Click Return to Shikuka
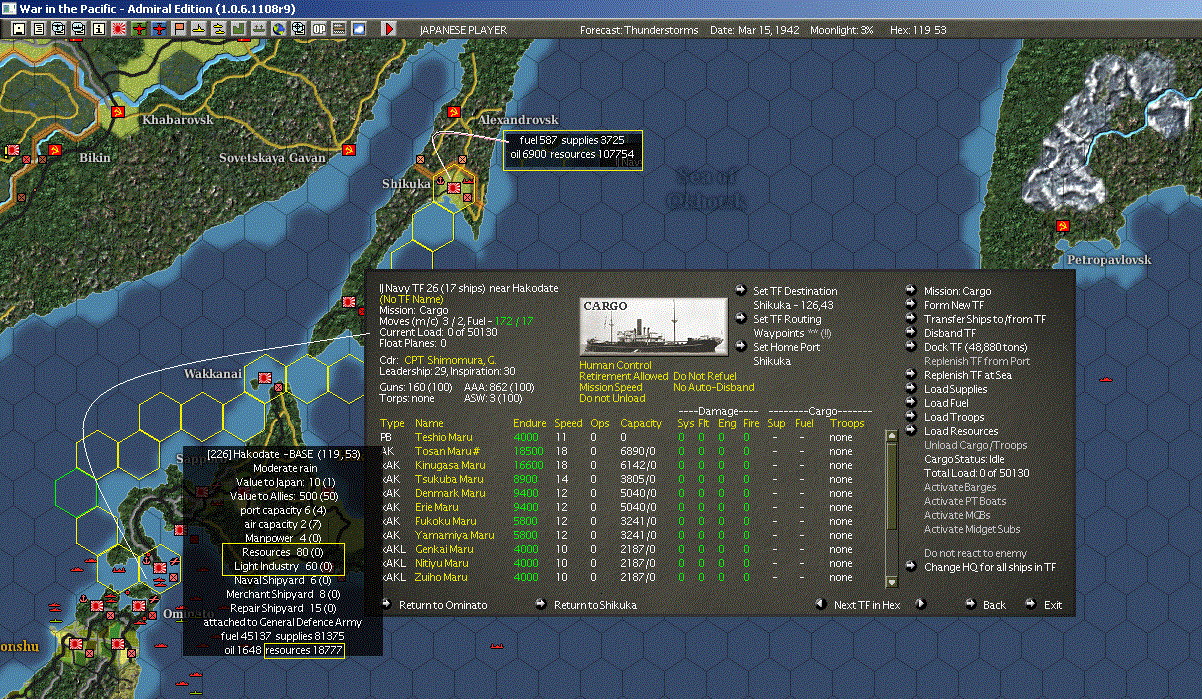This screenshot has height=699, width=1202. tap(595, 605)
